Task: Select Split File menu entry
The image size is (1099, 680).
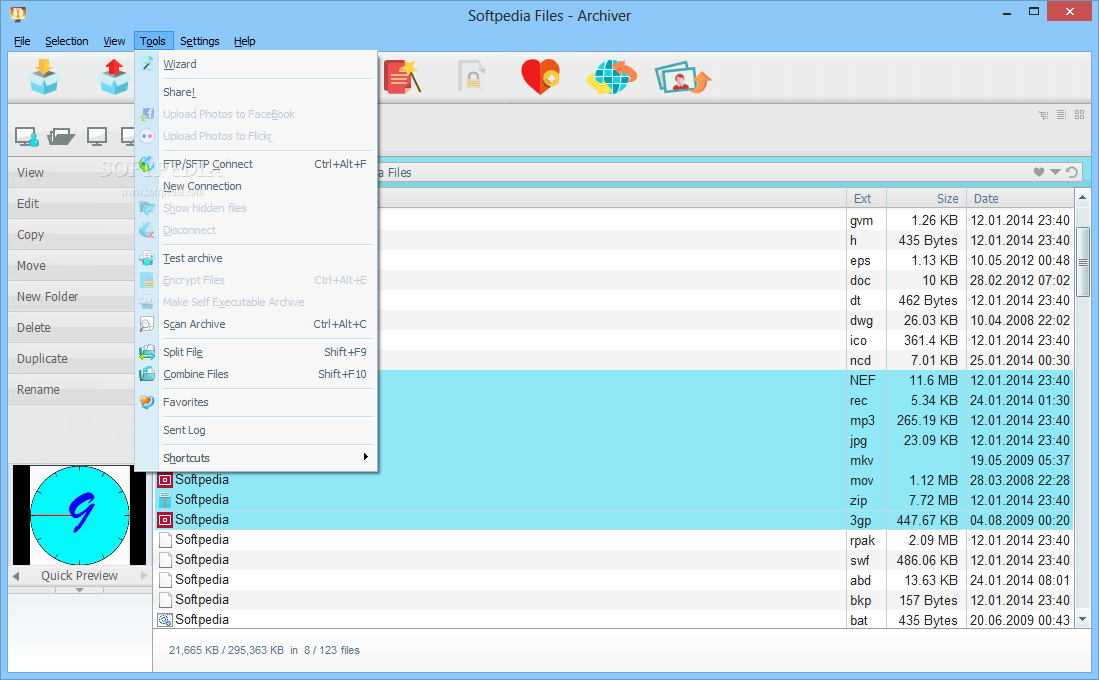Action: click(257, 352)
